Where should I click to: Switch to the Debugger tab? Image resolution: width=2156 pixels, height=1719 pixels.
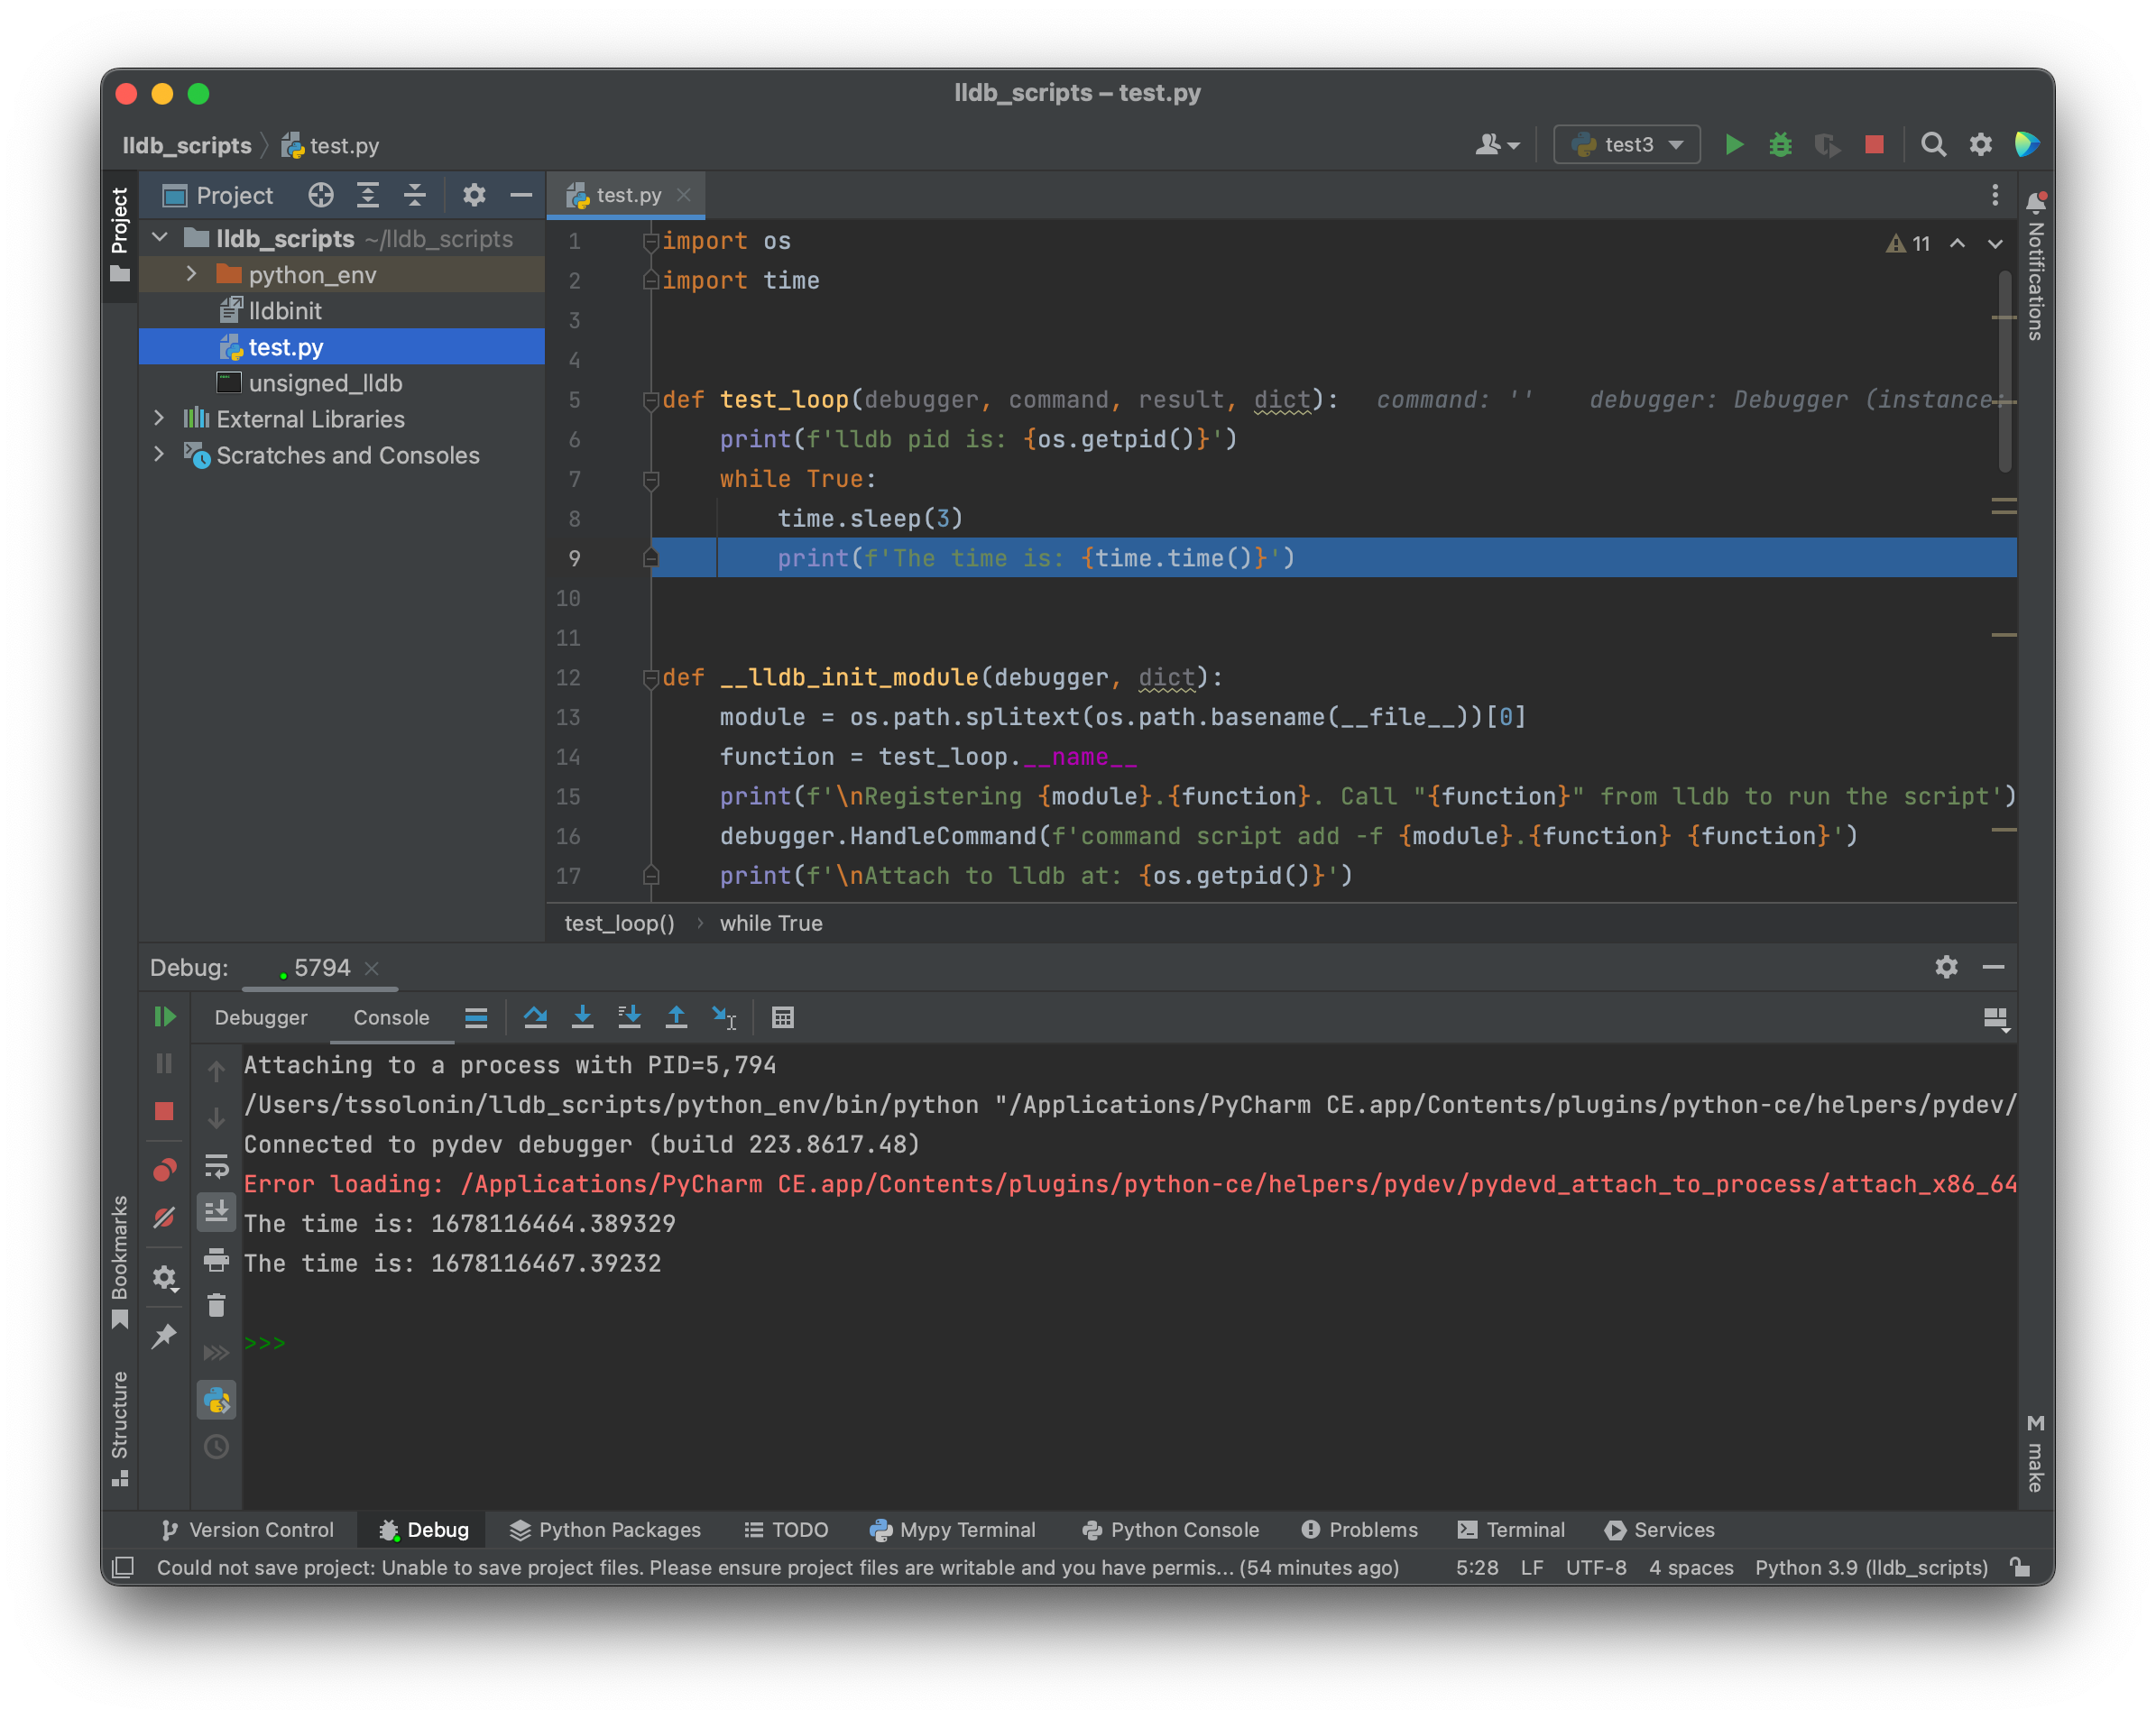point(260,1017)
